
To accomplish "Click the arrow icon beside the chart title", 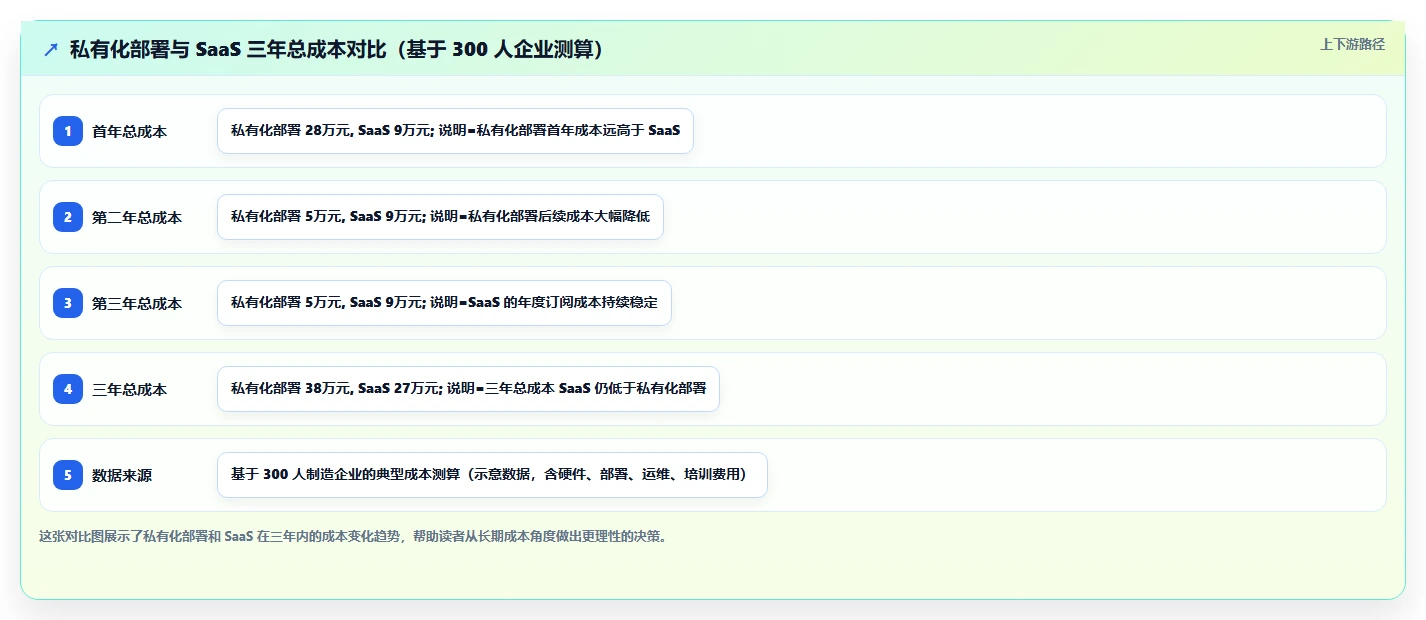I will tap(51, 49).
